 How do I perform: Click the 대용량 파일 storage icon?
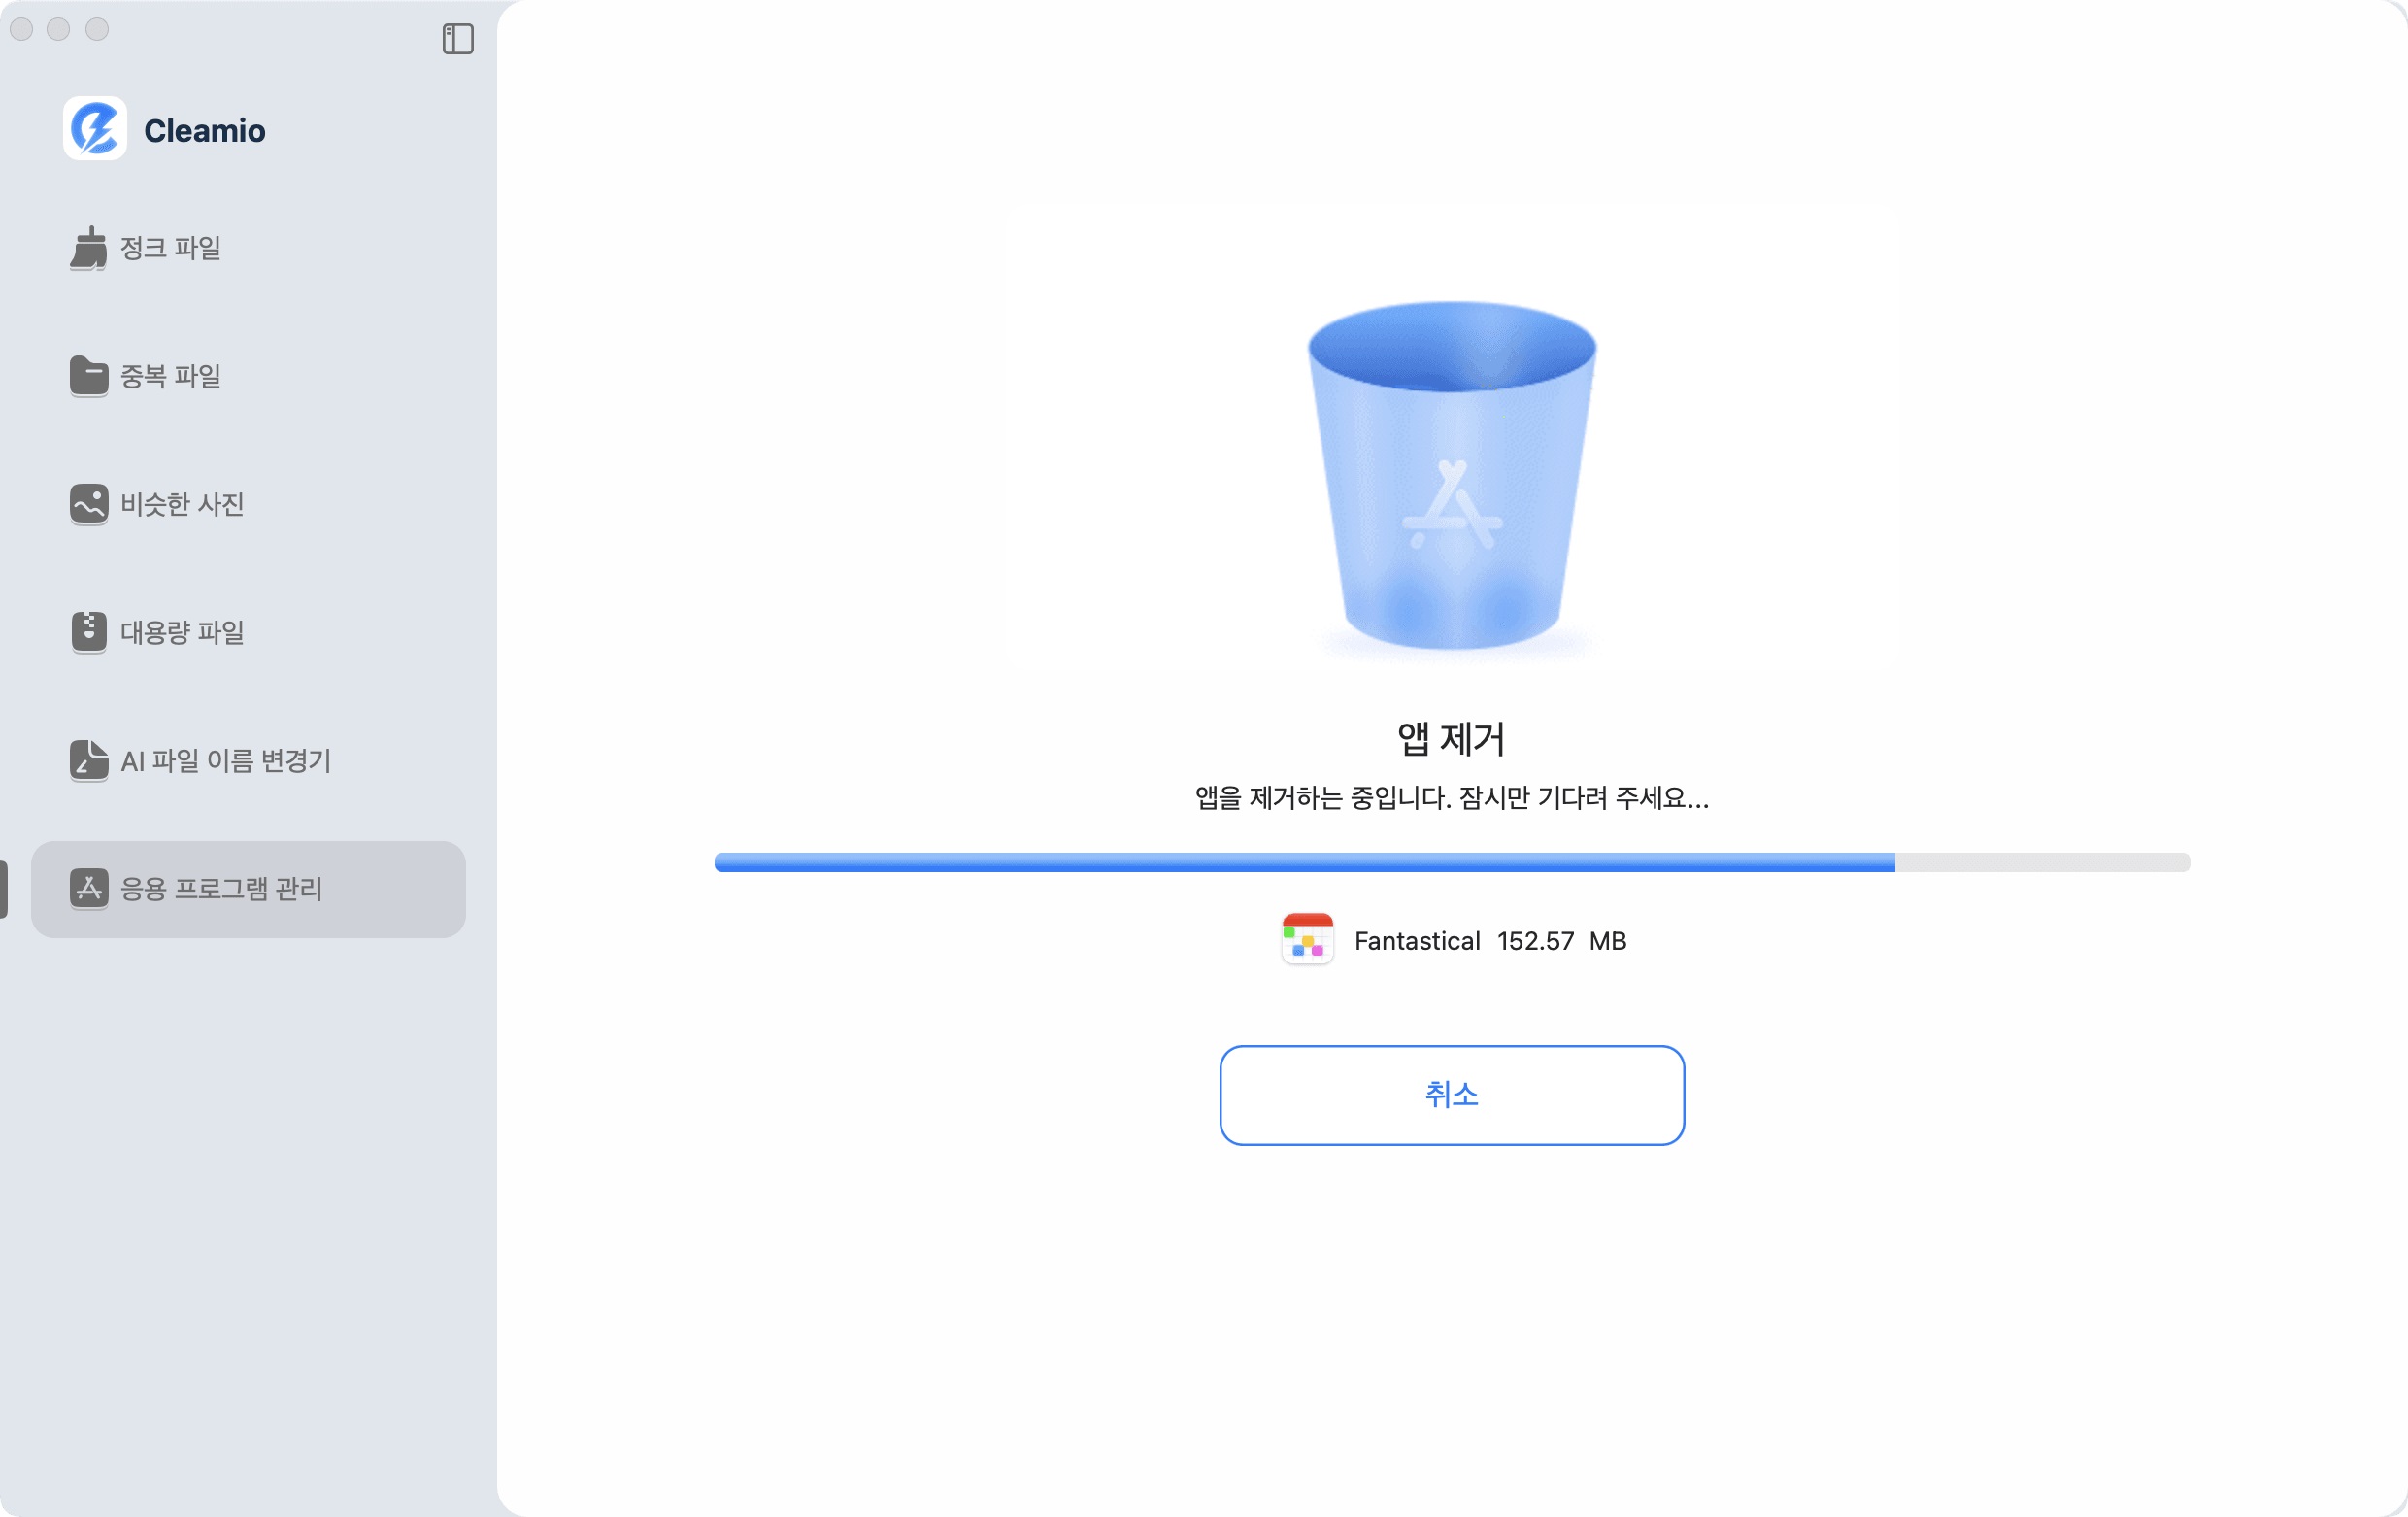(89, 631)
